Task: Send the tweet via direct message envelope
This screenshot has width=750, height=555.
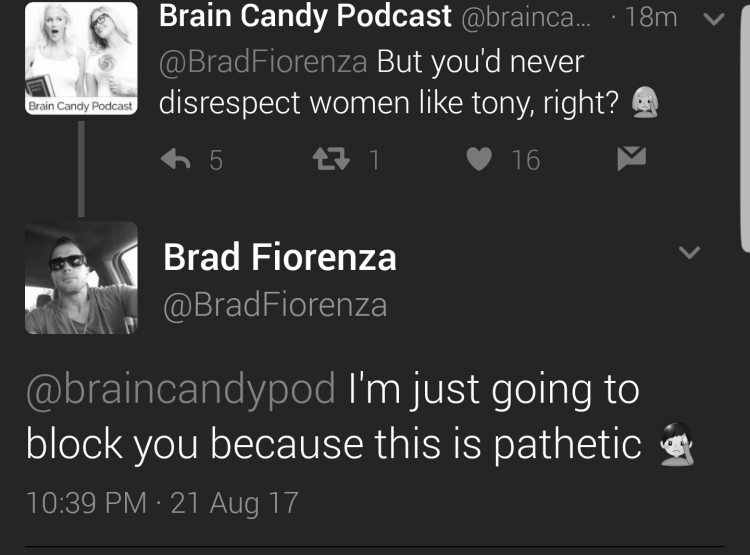Action: click(x=631, y=159)
